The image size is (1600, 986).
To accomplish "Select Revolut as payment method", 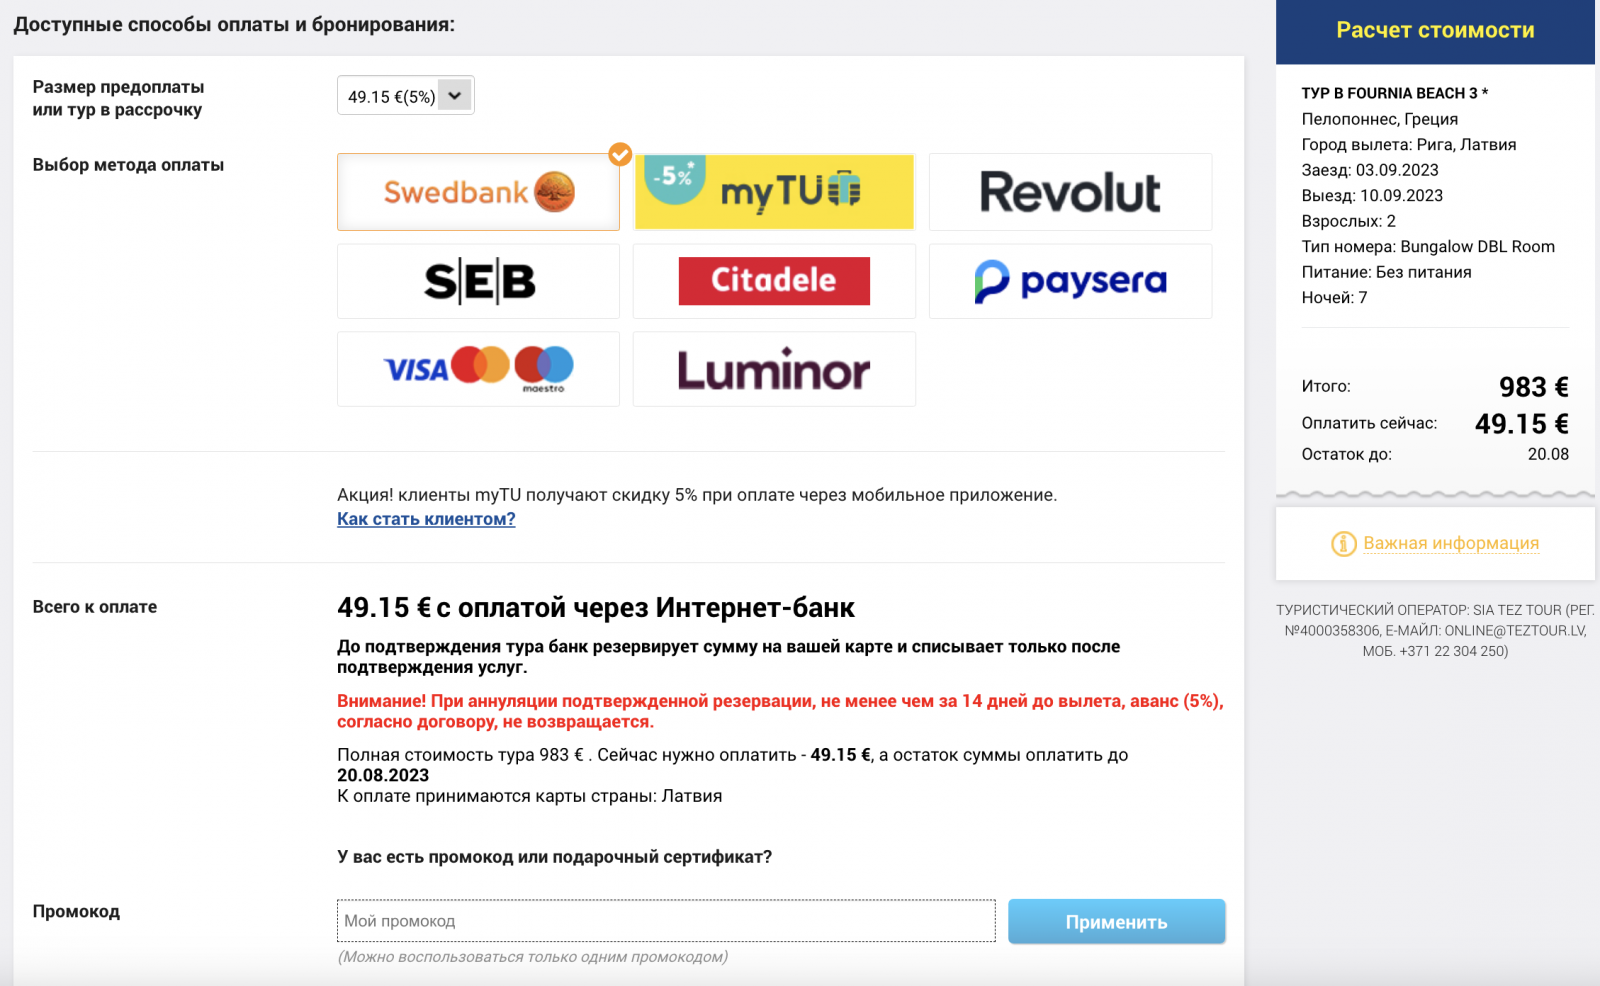I will tap(1070, 192).
